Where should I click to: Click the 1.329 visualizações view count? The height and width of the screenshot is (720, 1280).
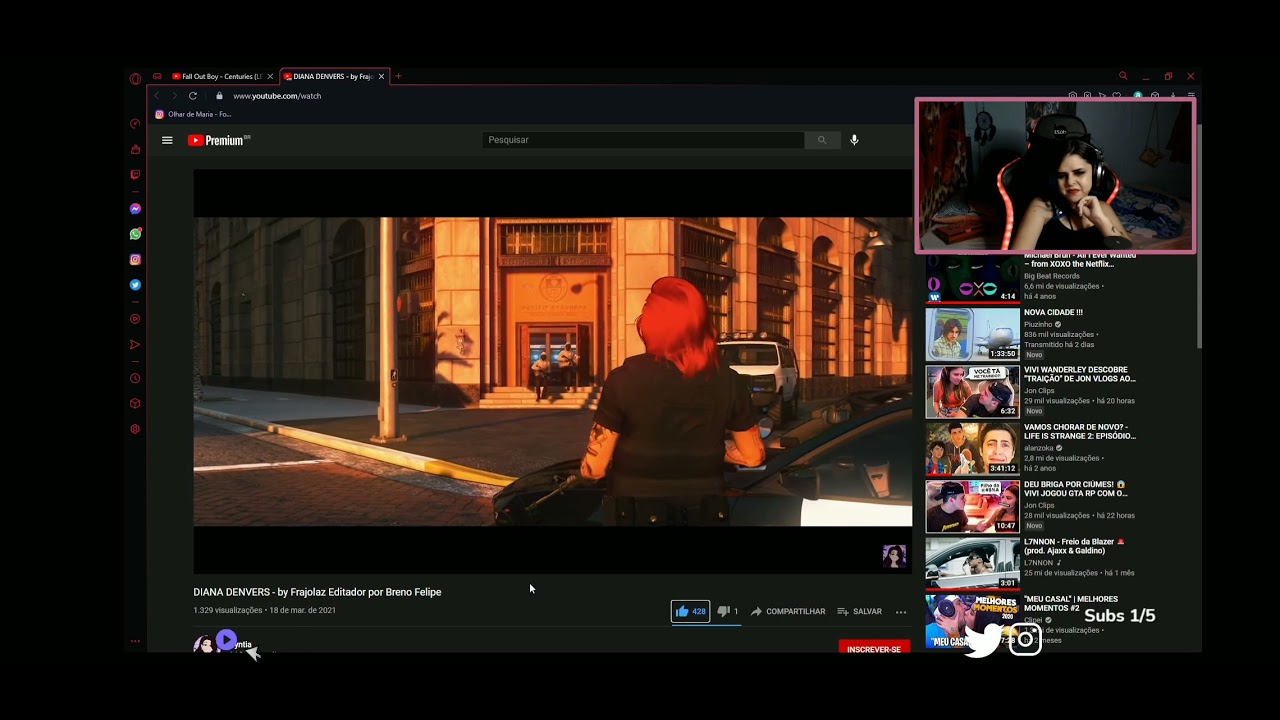click(228, 610)
